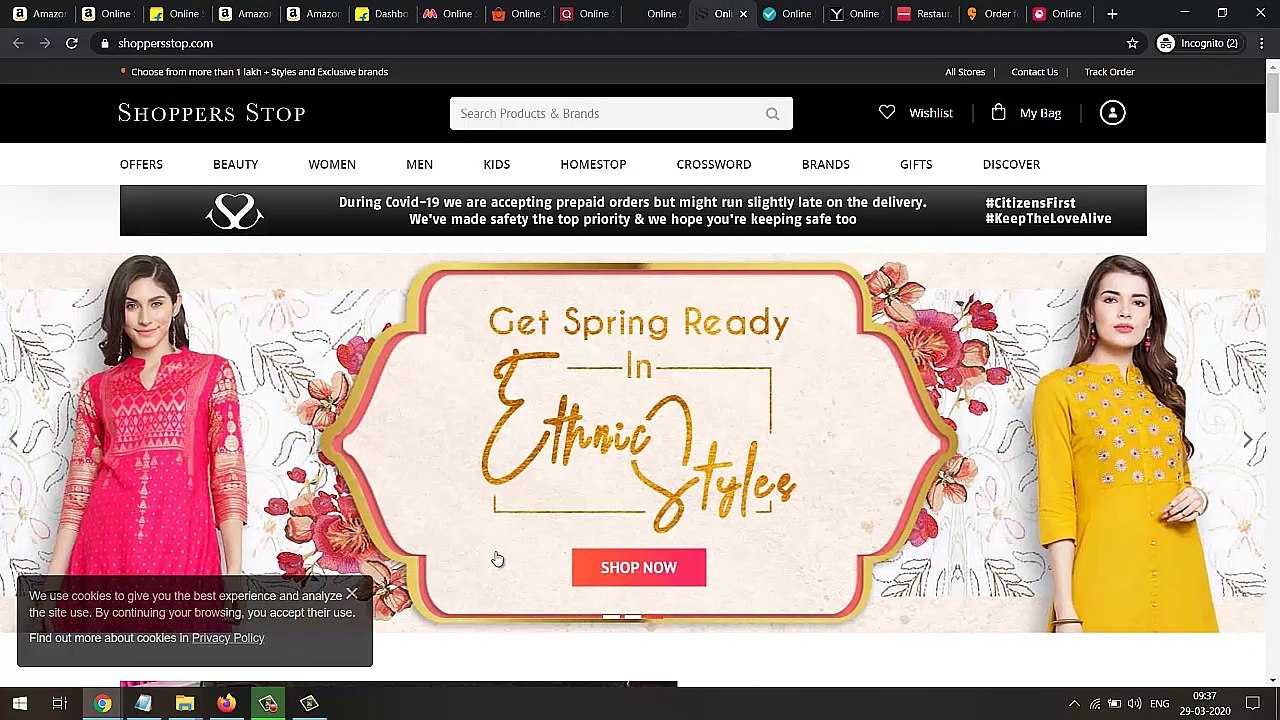Switch to the Dashboard tab
This screenshot has width=1280, height=720.
coord(380,14)
